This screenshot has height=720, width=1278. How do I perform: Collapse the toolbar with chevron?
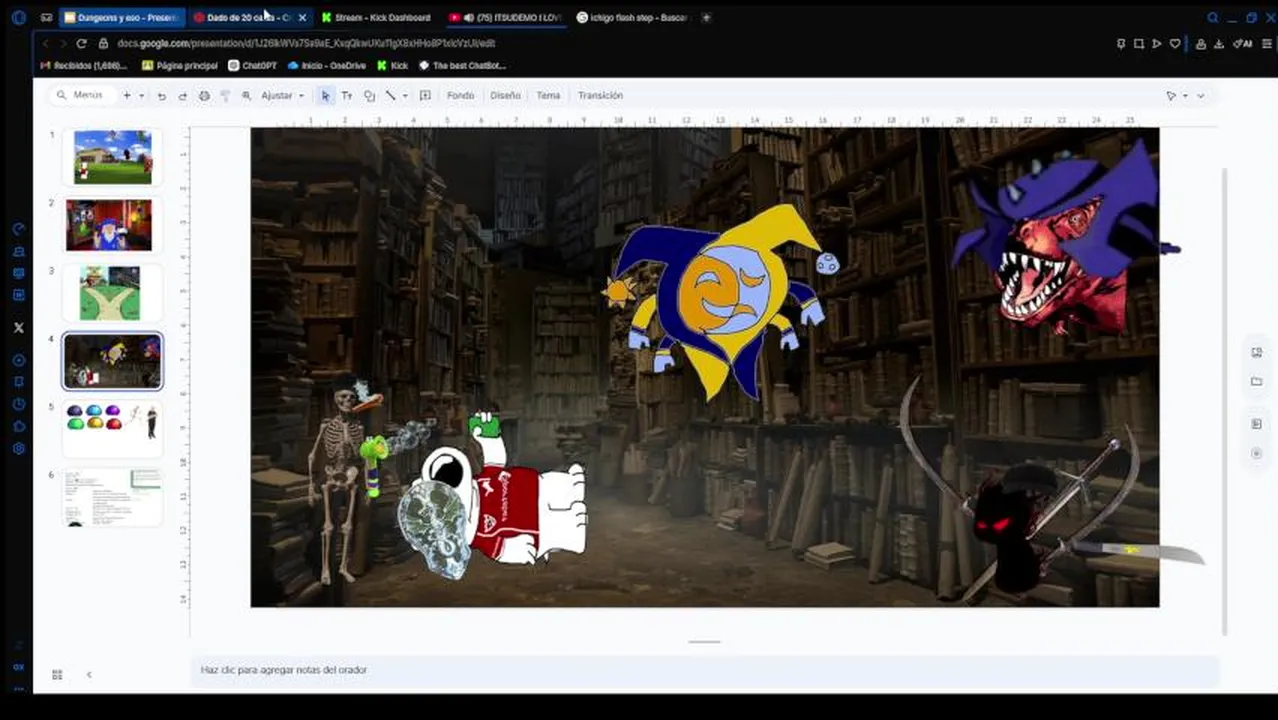[x=1201, y=96]
